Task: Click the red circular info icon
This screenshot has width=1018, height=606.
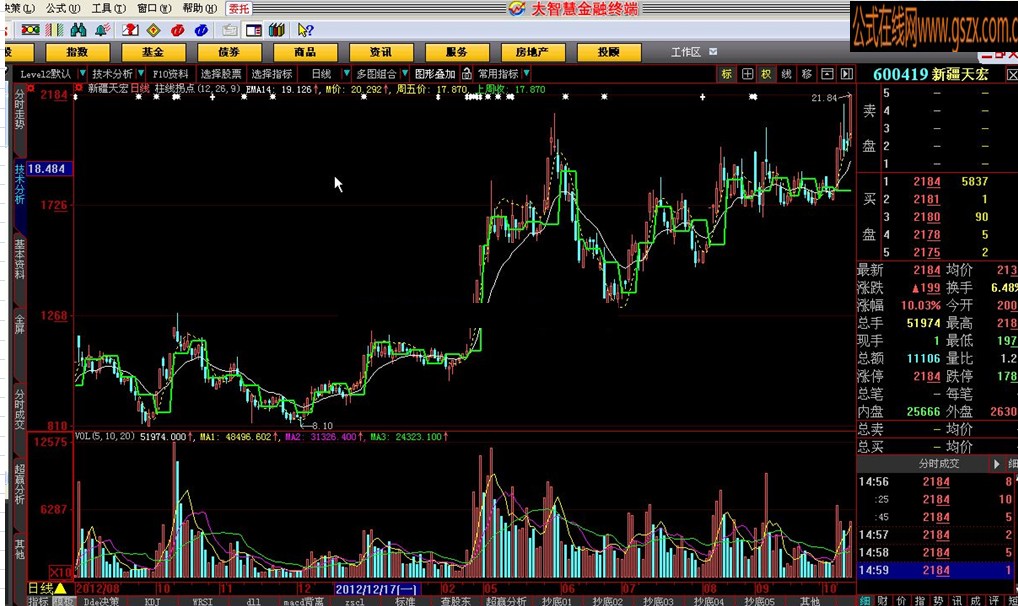Action: (x=177, y=30)
